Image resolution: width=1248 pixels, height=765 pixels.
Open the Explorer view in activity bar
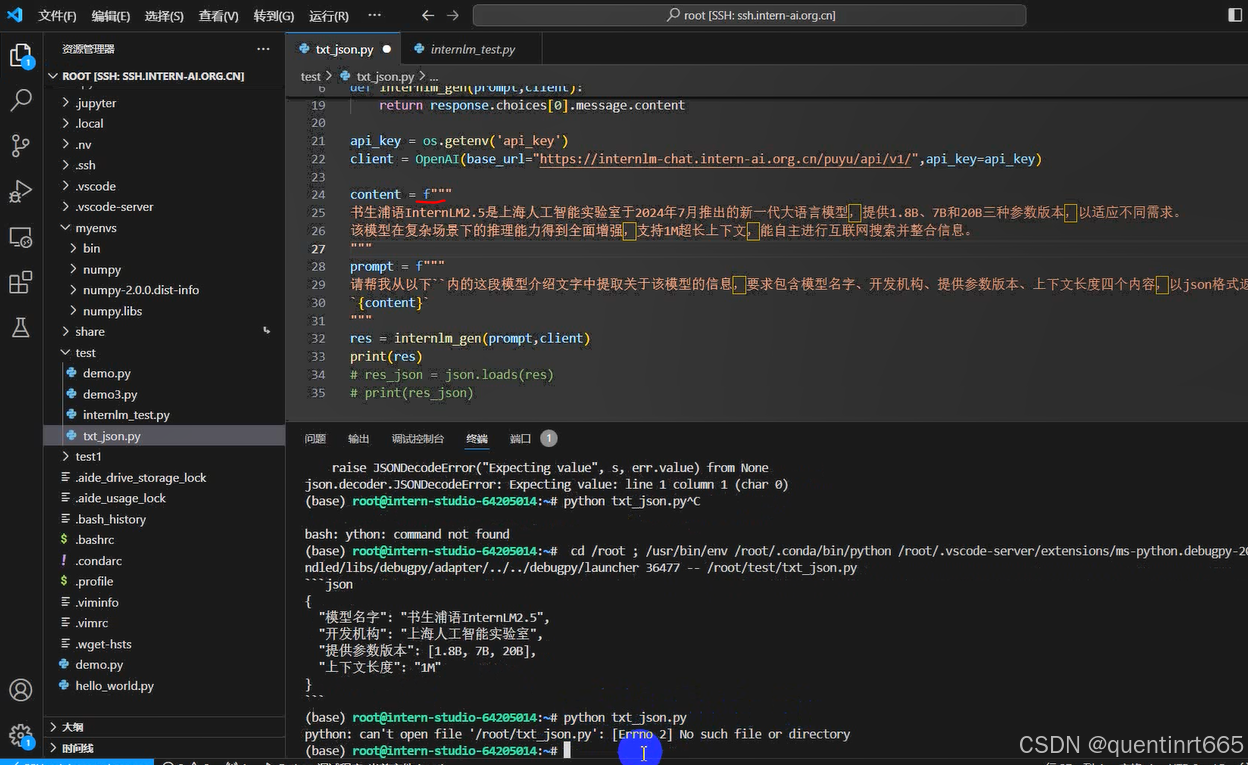pos(20,55)
